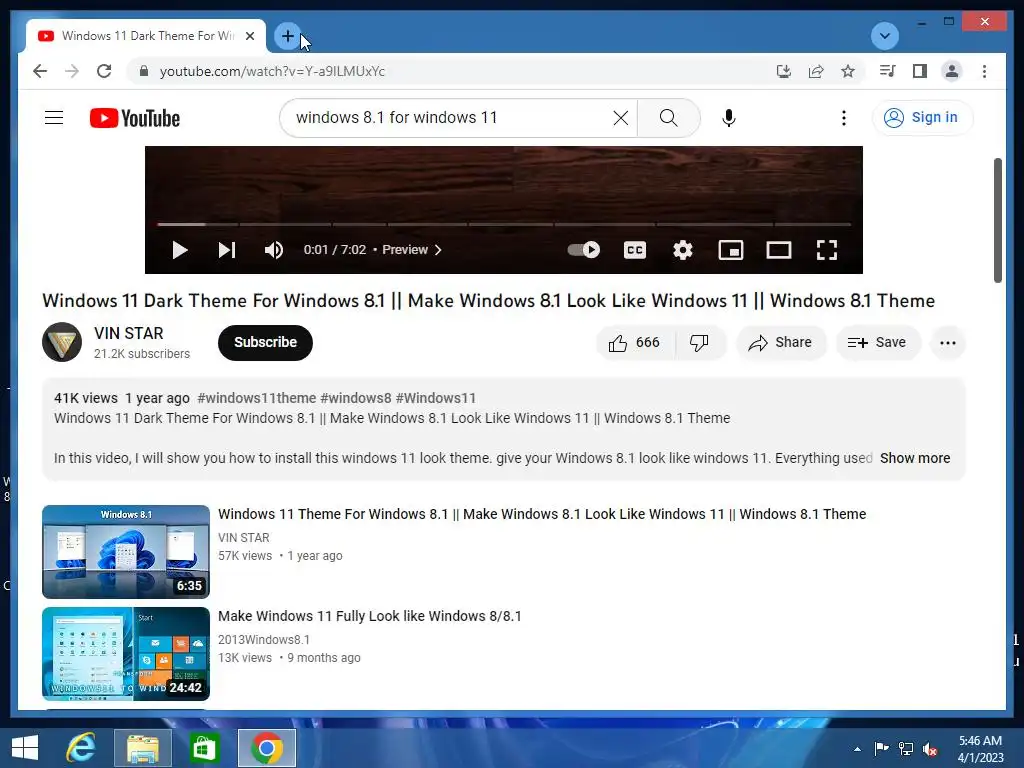Viewport: 1024px width, 768px height.
Task: Open the YouTube guide hamburger menu
Action: (x=54, y=118)
